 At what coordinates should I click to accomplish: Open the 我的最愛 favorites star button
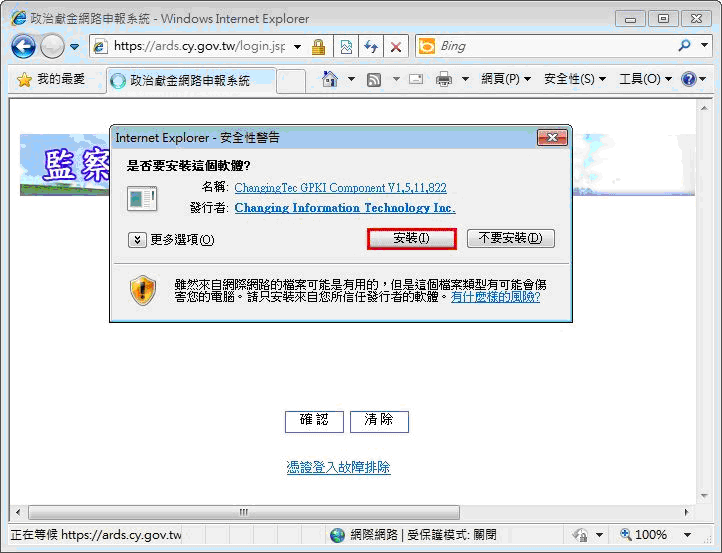tap(50, 79)
